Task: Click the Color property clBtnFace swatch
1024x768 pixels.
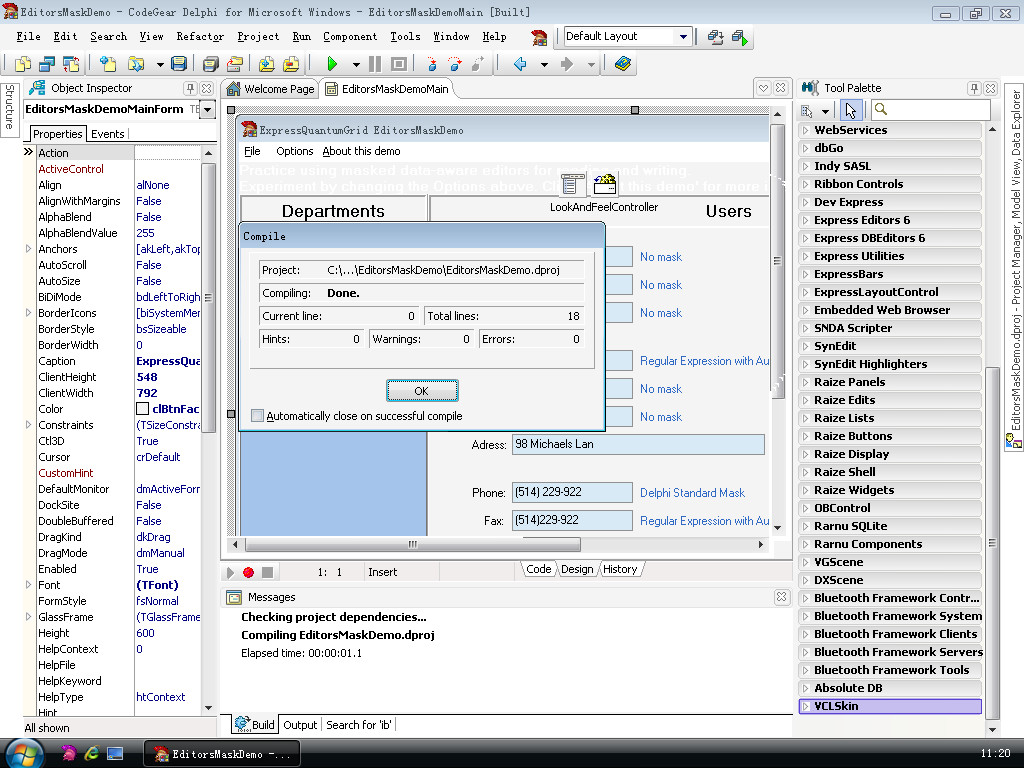Action: pyautogui.click(x=142, y=409)
